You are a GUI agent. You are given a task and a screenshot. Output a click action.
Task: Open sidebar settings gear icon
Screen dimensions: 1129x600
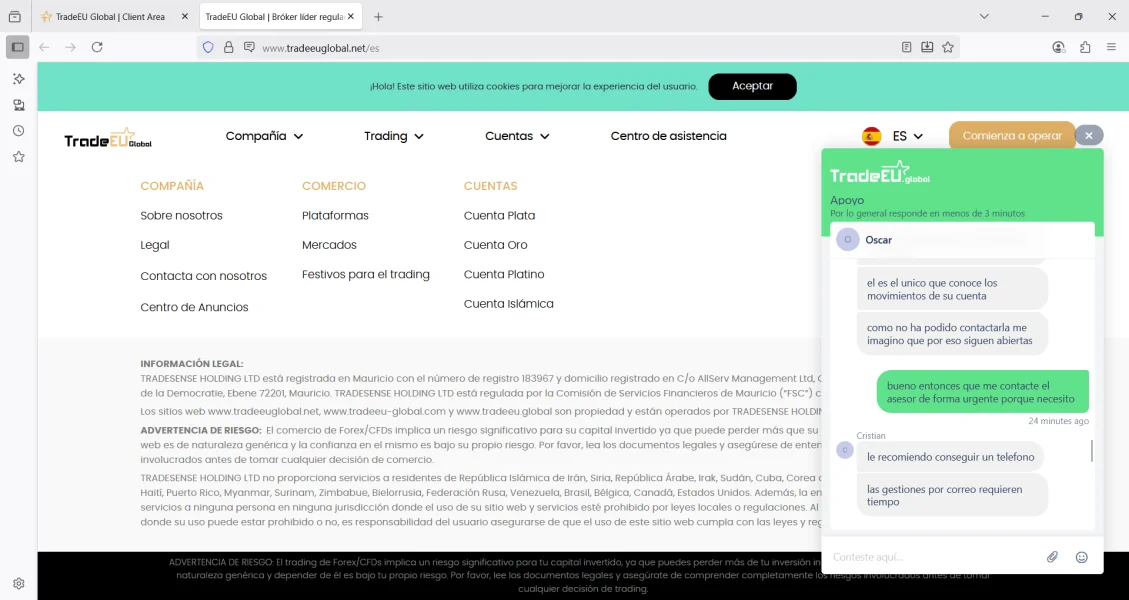point(18,584)
